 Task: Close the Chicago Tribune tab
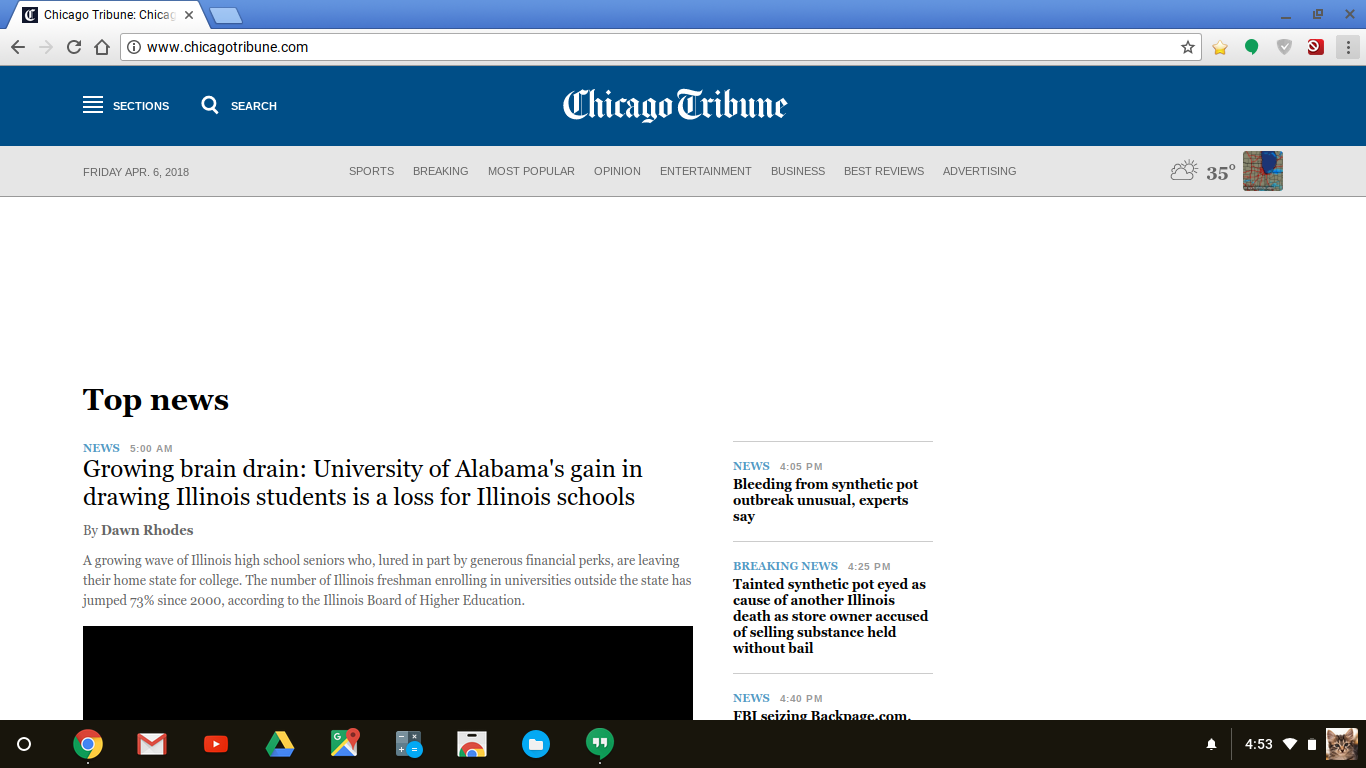(189, 15)
